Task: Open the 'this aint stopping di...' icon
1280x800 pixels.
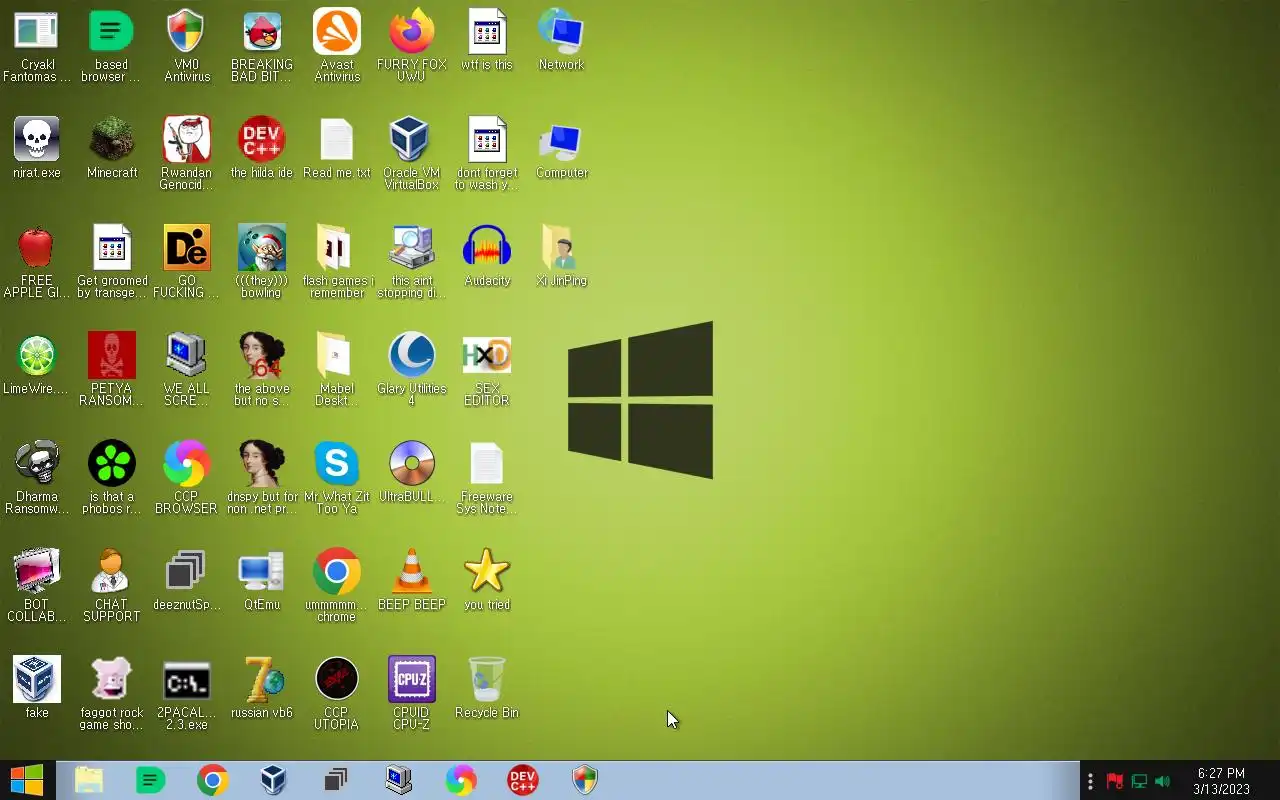Action: (x=412, y=248)
